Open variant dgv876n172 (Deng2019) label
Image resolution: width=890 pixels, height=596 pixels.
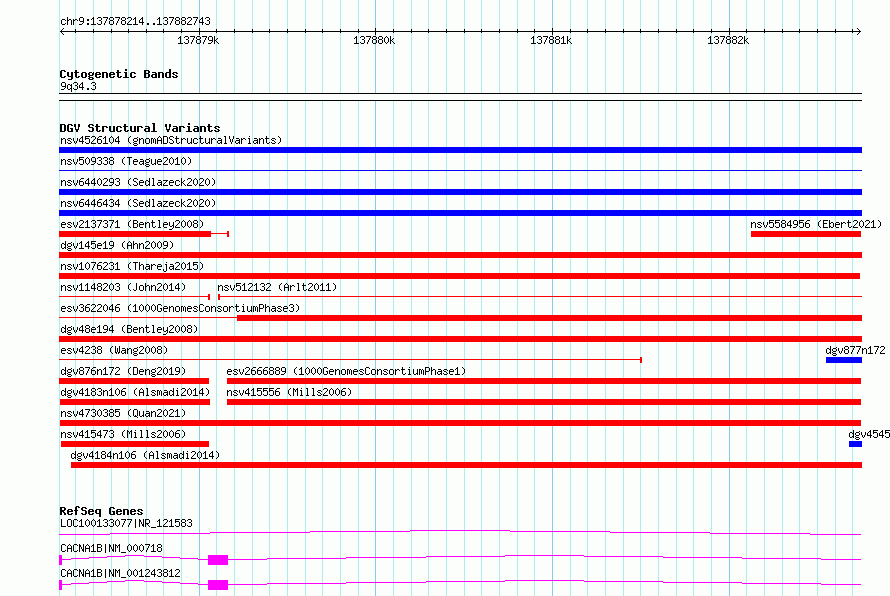pyautogui.click(x=123, y=371)
